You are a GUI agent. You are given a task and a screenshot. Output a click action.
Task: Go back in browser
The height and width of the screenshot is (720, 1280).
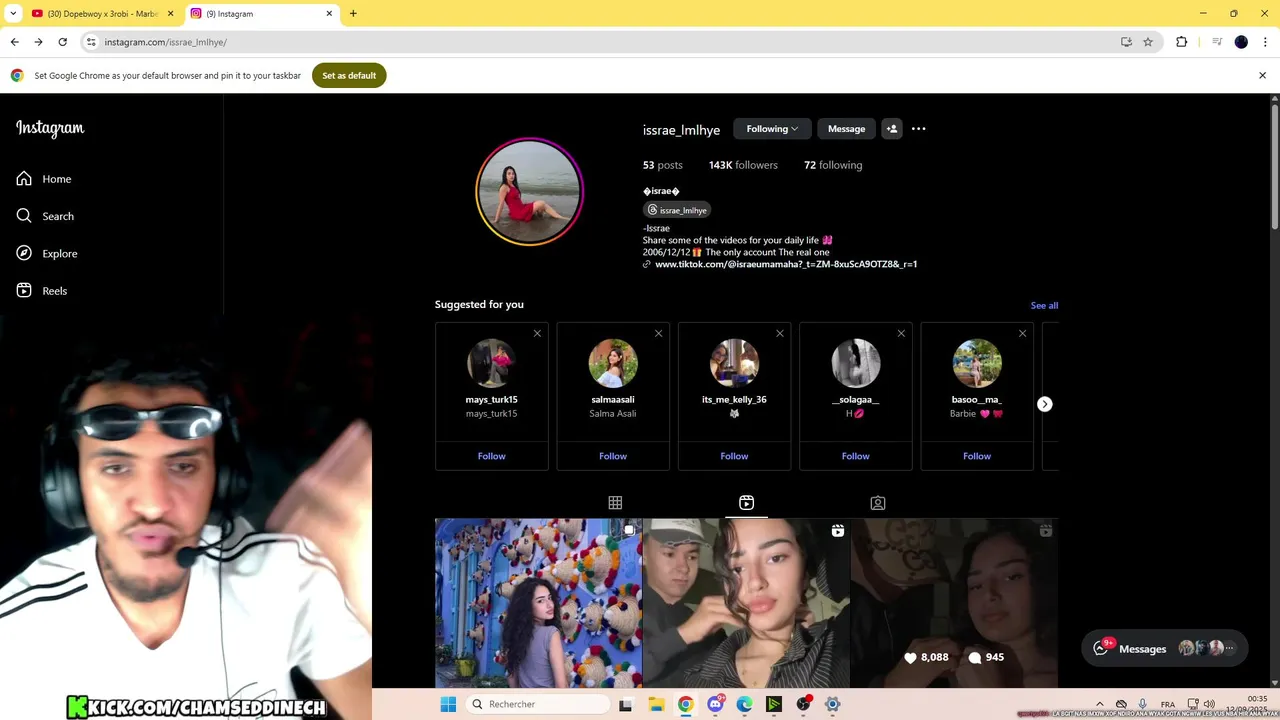click(14, 42)
